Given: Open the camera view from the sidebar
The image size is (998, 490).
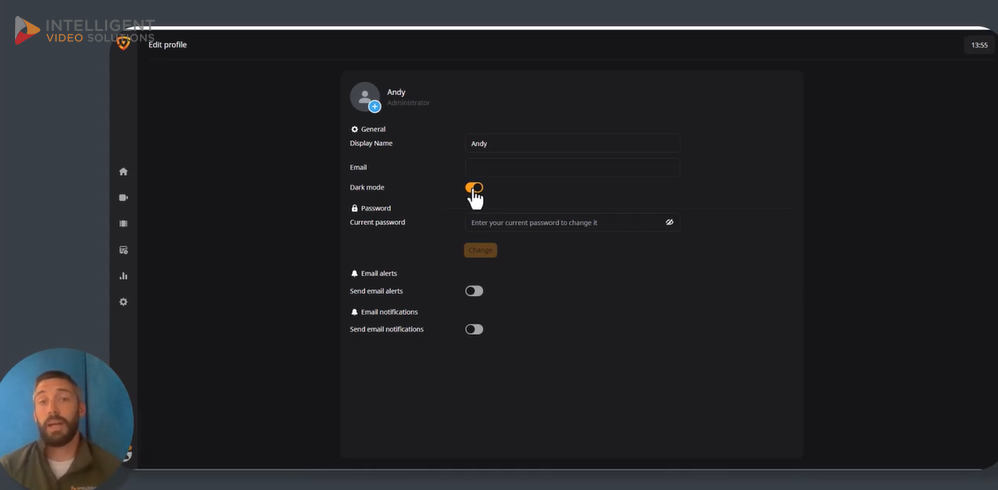Looking at the screenshot, I should 123,198.
